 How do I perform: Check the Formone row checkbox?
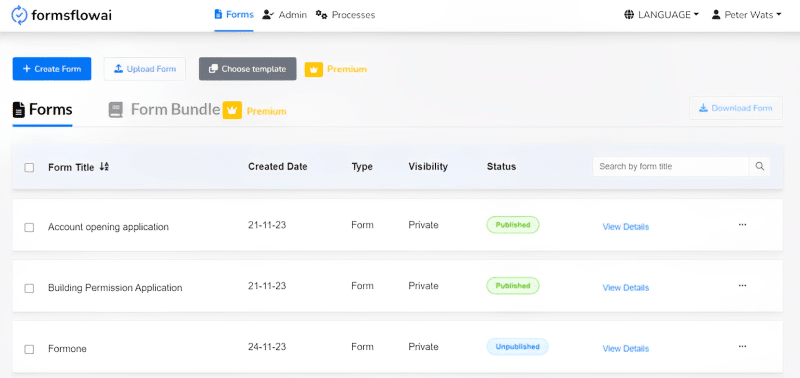point(29,349)
